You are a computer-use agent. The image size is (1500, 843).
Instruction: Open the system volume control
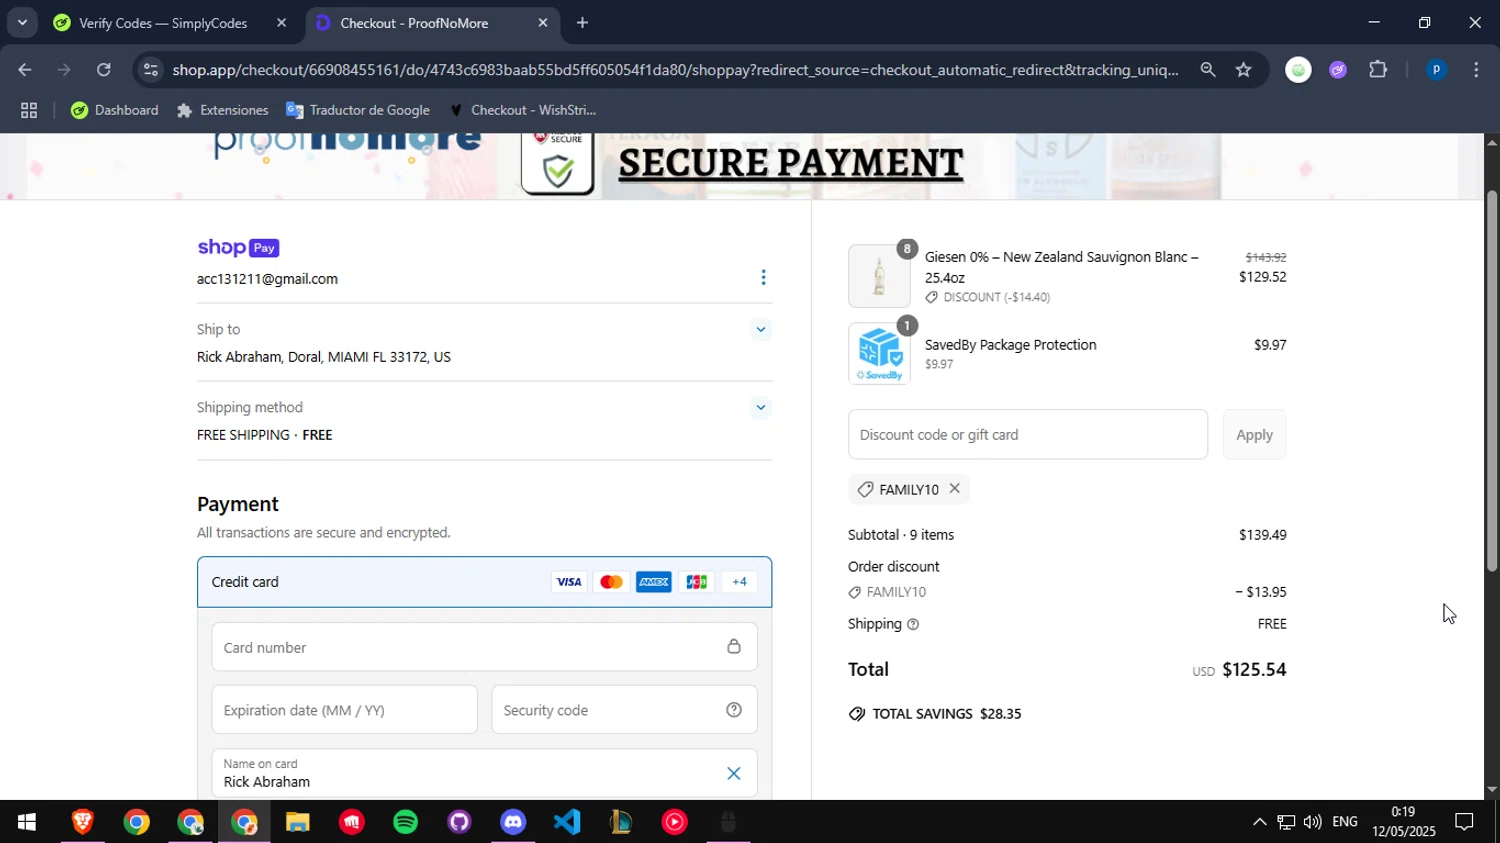1312,822
